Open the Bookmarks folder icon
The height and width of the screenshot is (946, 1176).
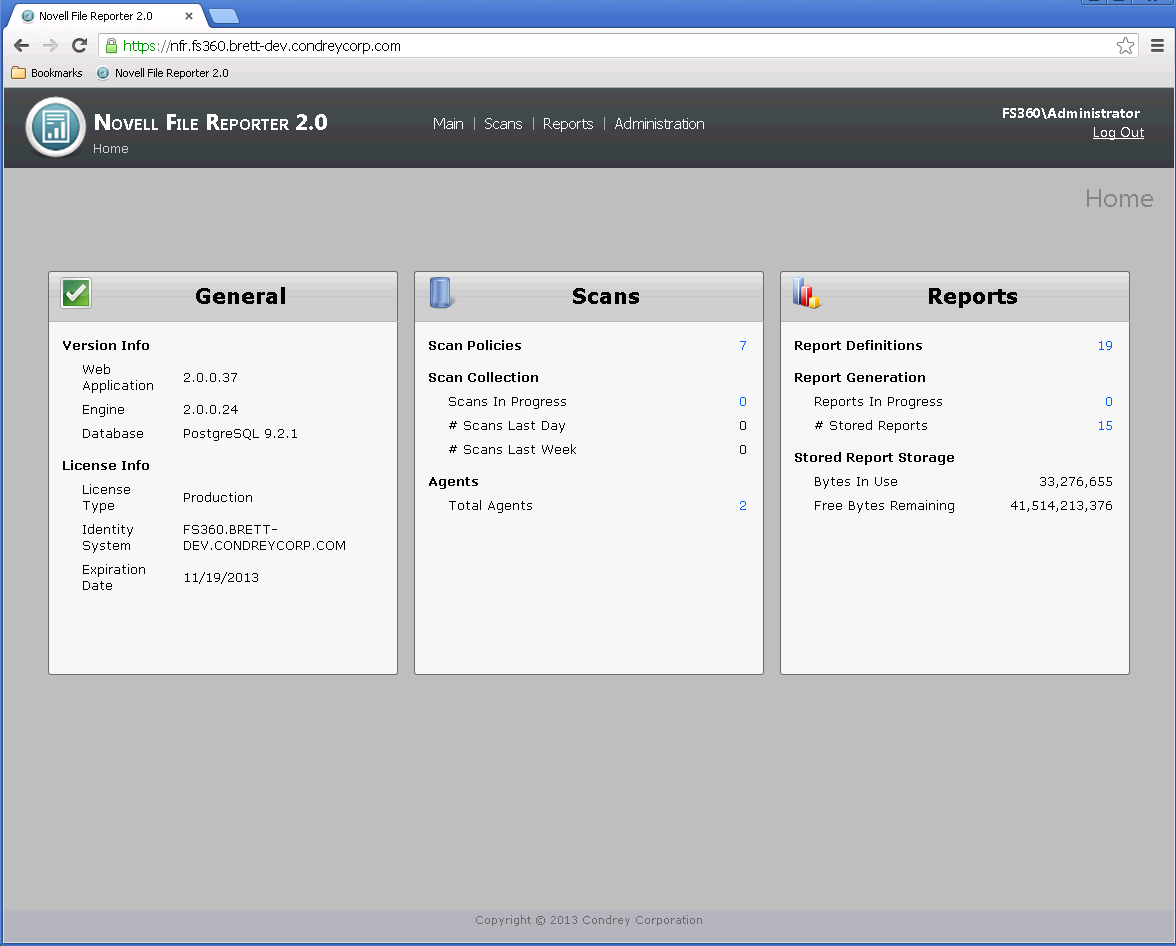click(19, 73)
